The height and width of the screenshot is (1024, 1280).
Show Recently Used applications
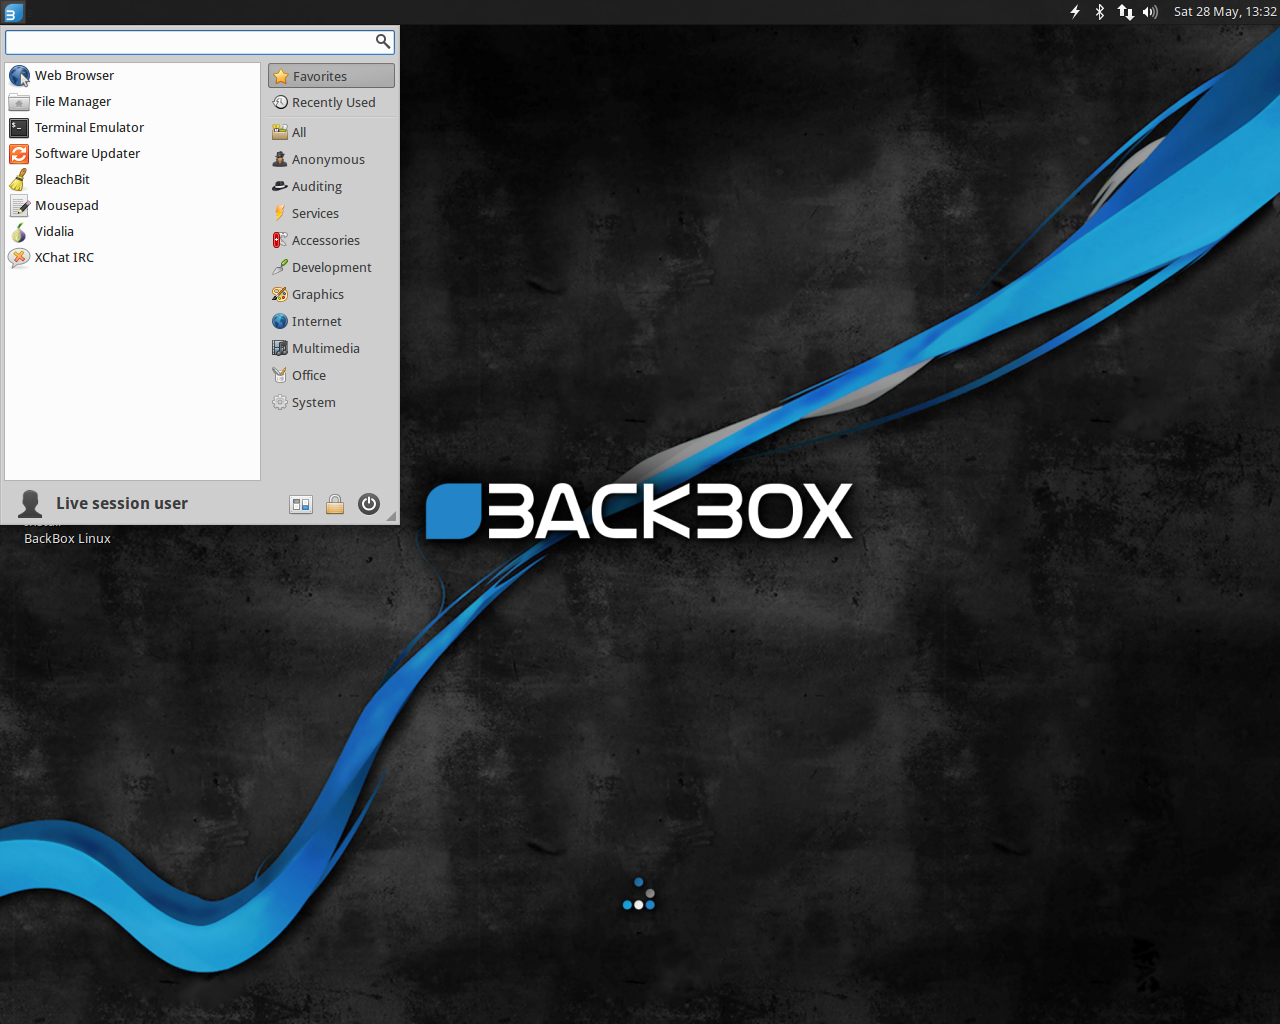pos(332,102)
